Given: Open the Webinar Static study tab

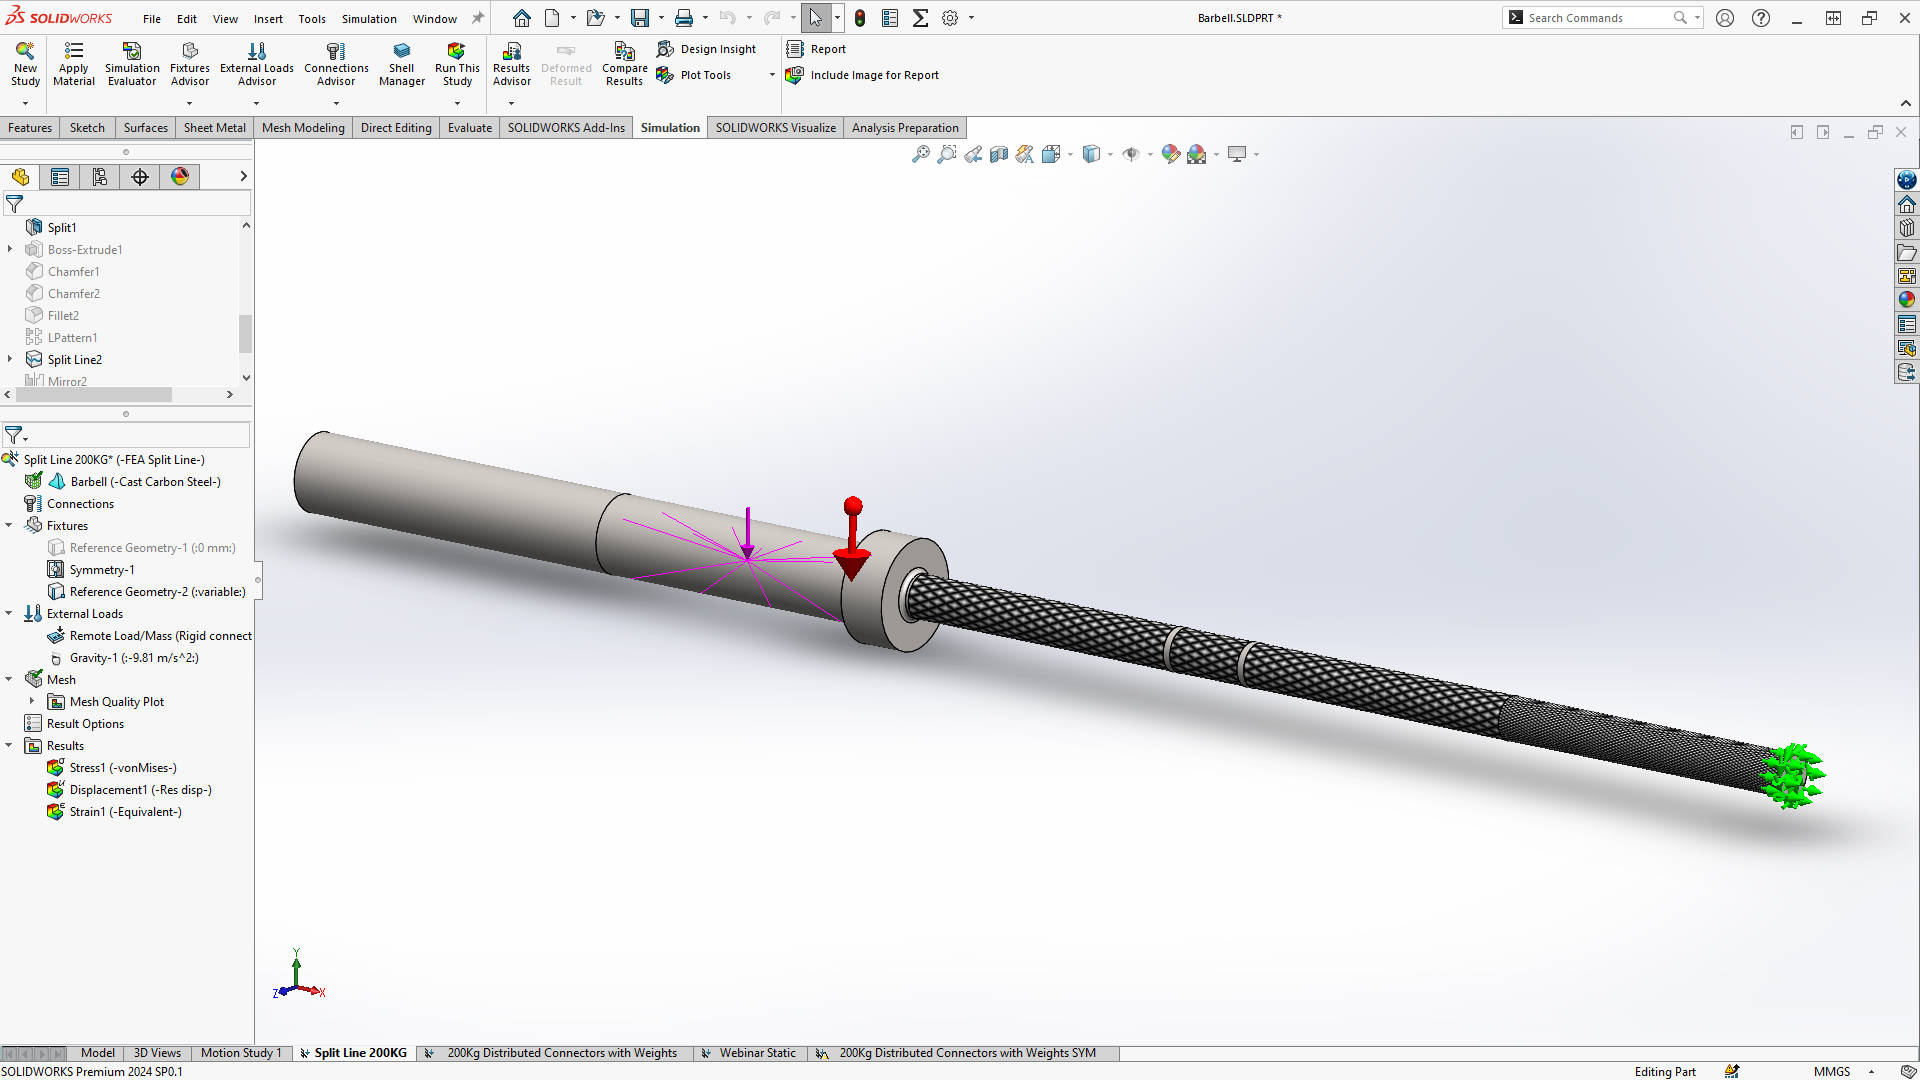Looking at the screenshot, I should pyautogui.click(x=757, y=1053).
